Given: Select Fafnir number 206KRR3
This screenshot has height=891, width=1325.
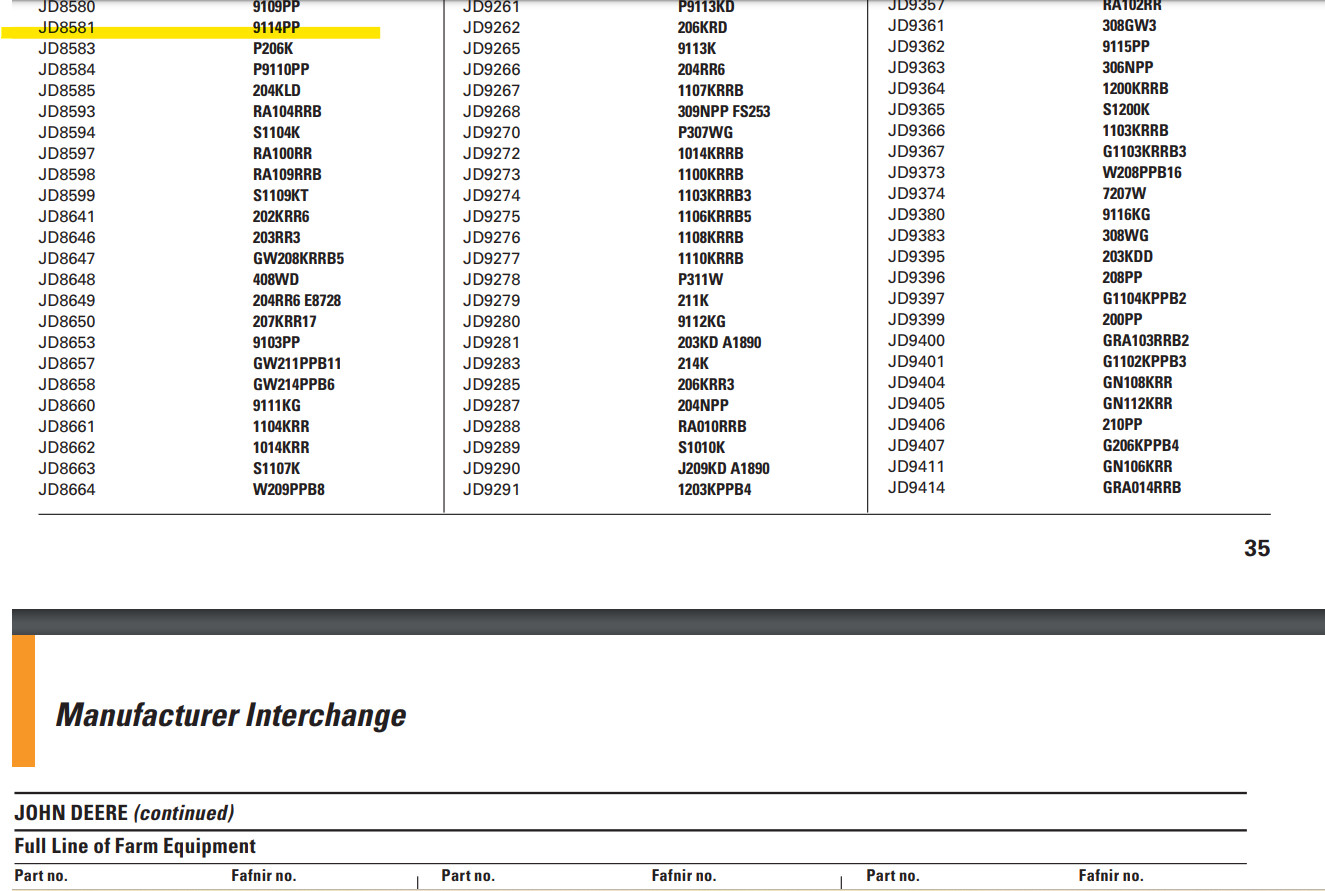Looking at the screenshot, I should pos(706,385).
